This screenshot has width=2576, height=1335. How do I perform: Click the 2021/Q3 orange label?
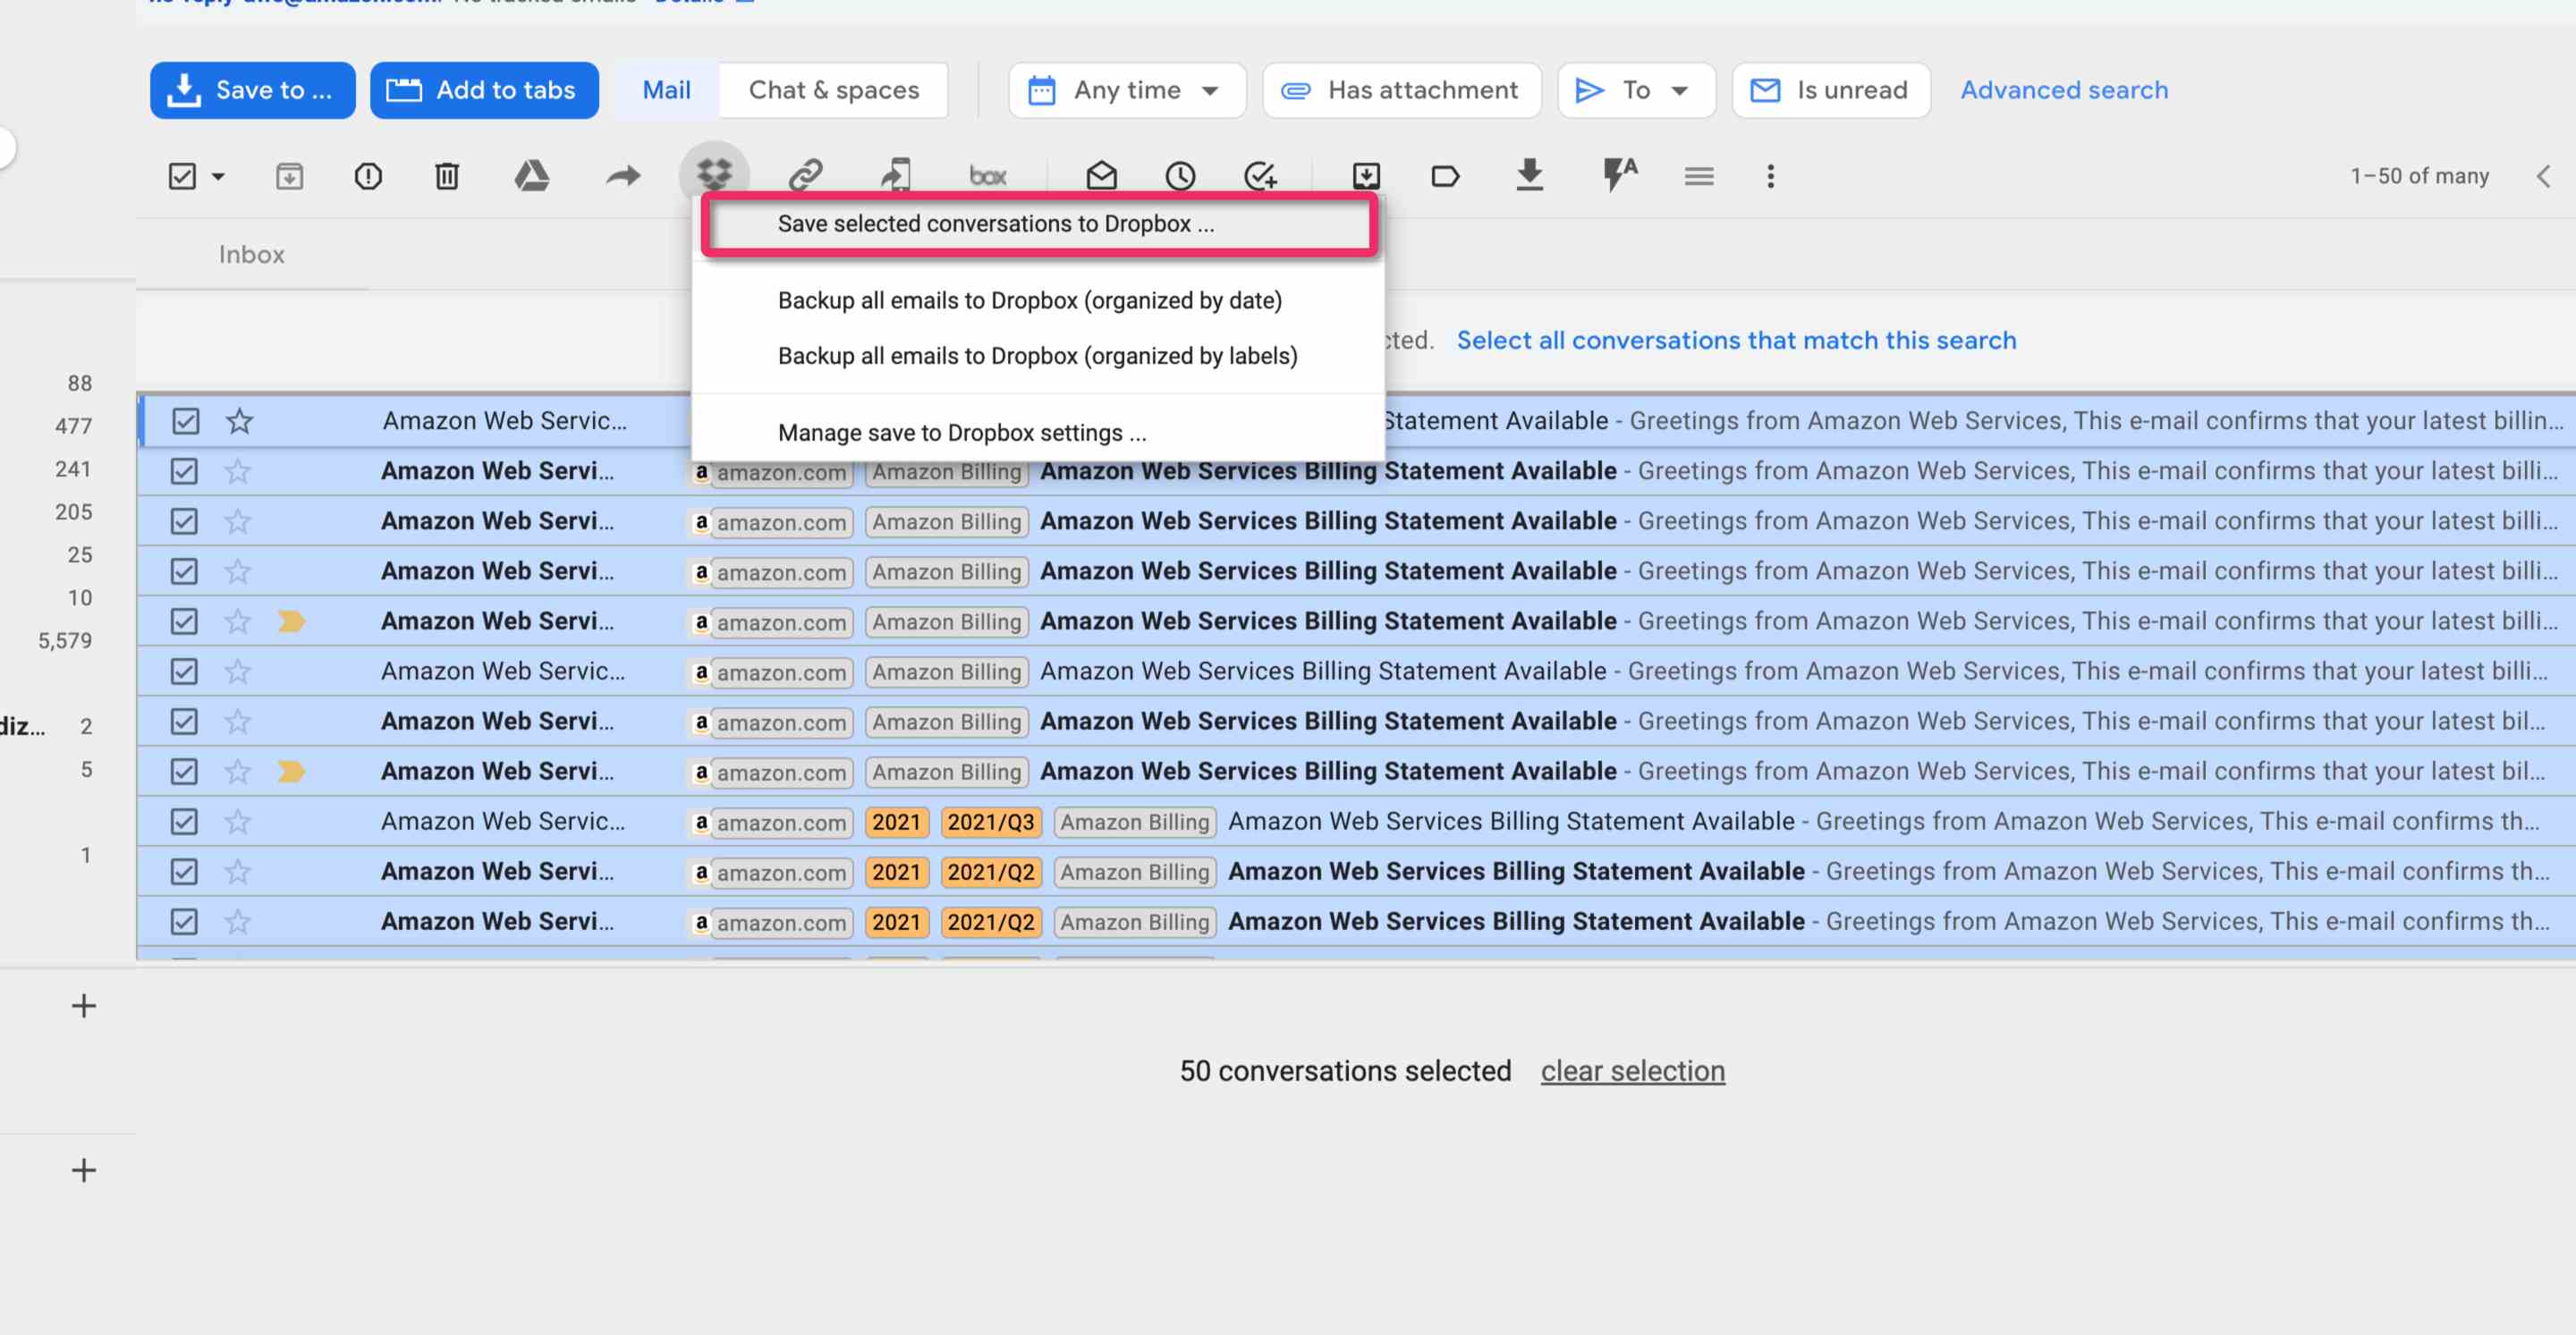(990, 822)
